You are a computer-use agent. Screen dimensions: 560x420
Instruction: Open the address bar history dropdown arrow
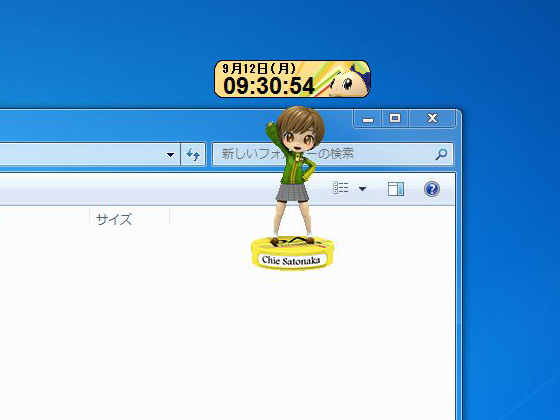[170, 155]
